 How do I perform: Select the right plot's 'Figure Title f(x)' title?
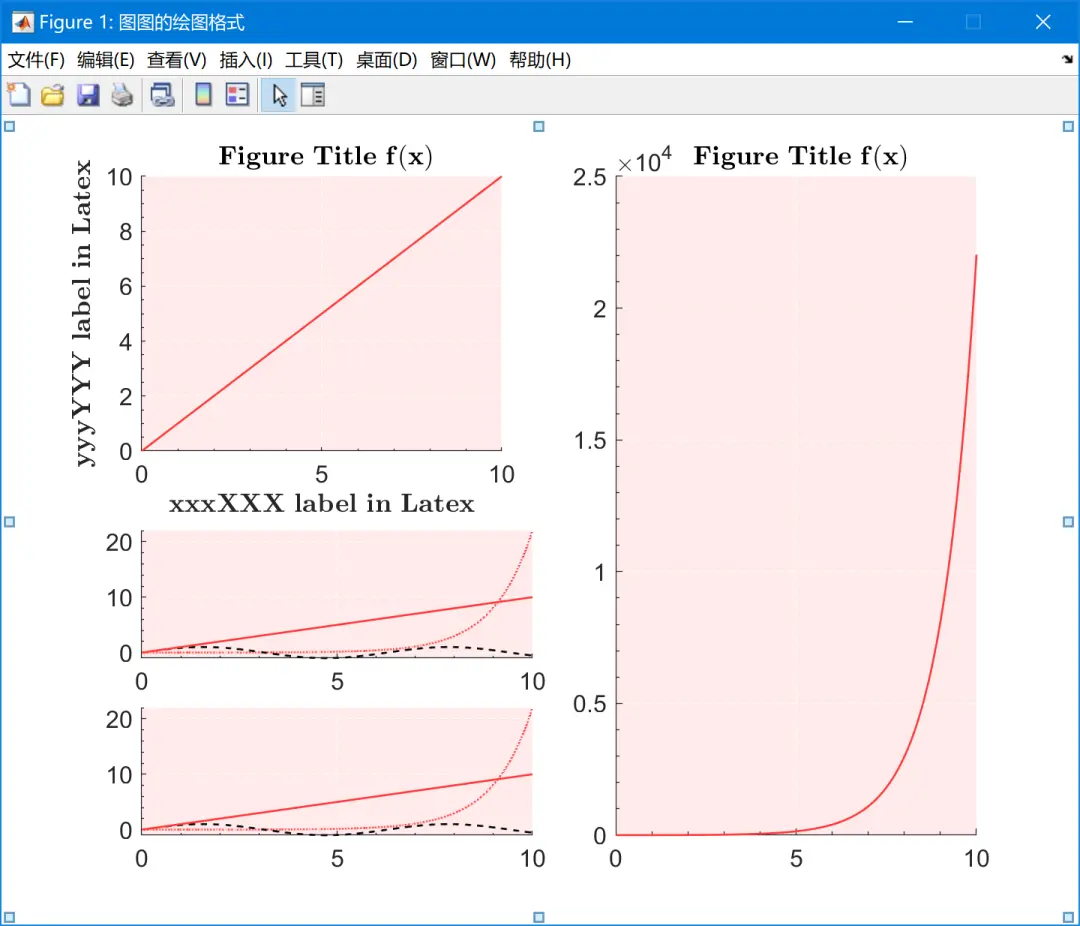click(x=800, y=156)
